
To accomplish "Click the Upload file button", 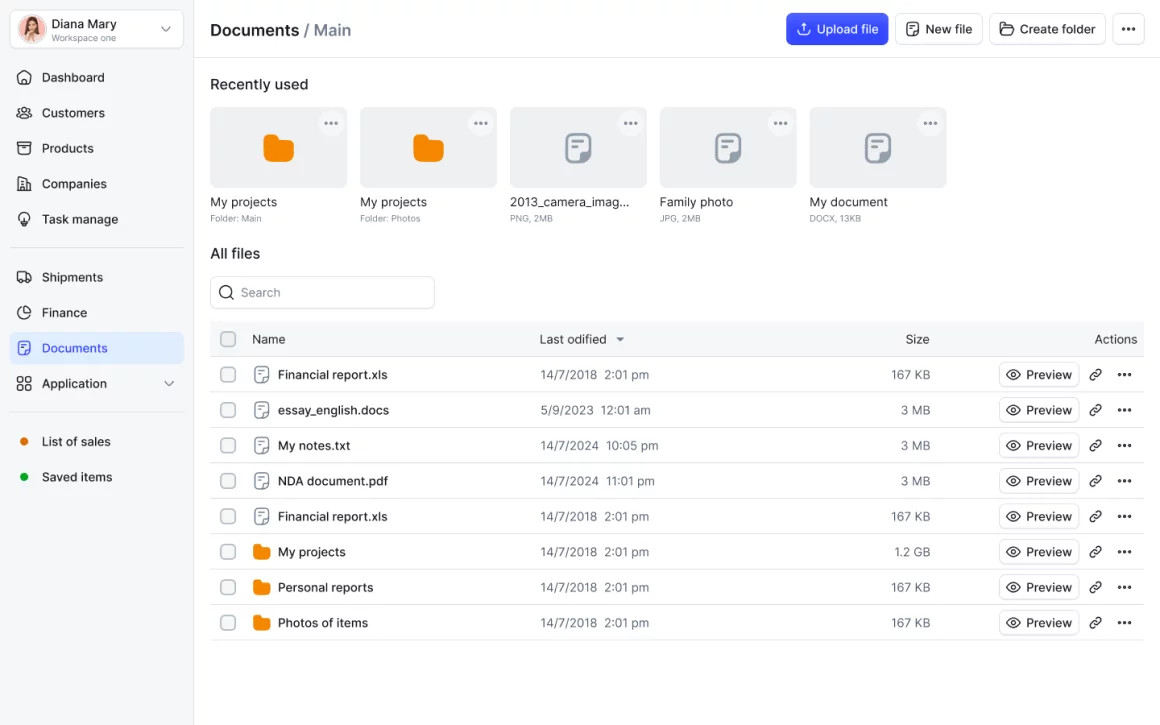I will (837, 29).
